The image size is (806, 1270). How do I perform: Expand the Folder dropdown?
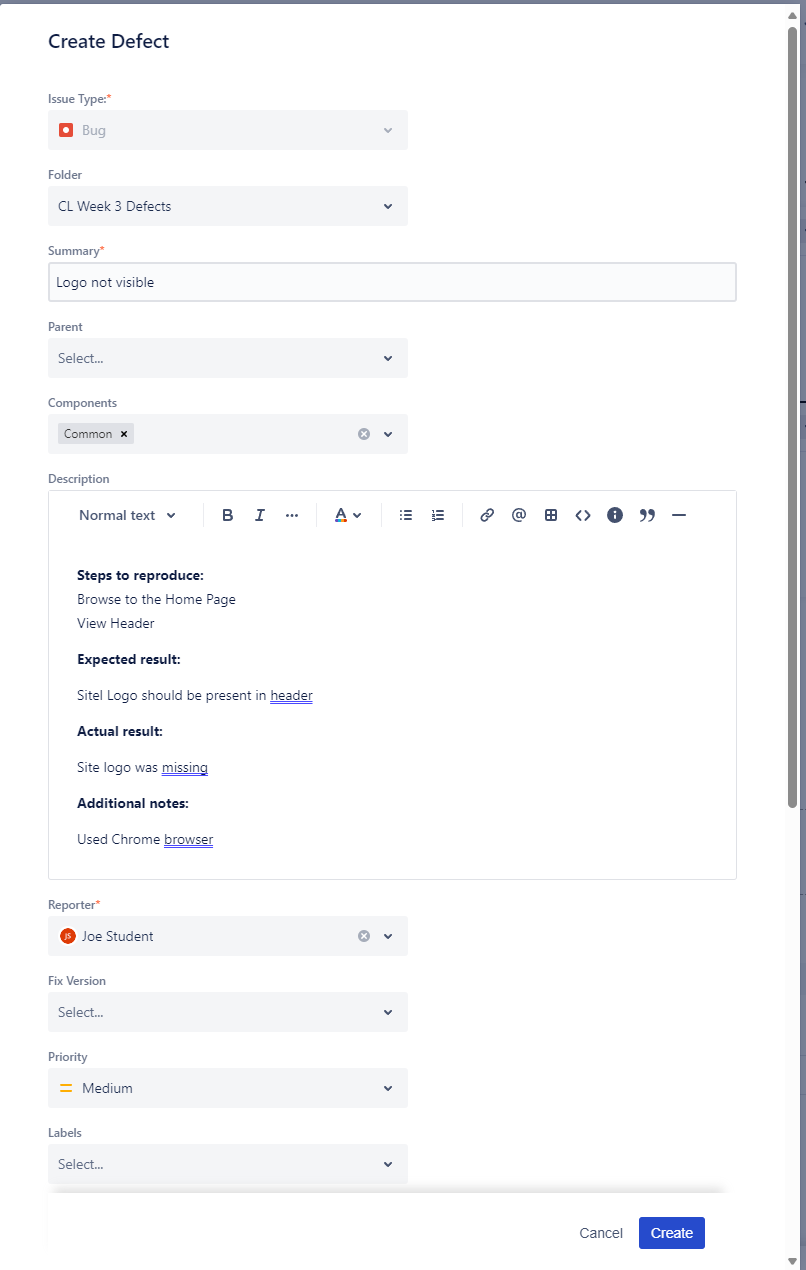tap(227, 206)
